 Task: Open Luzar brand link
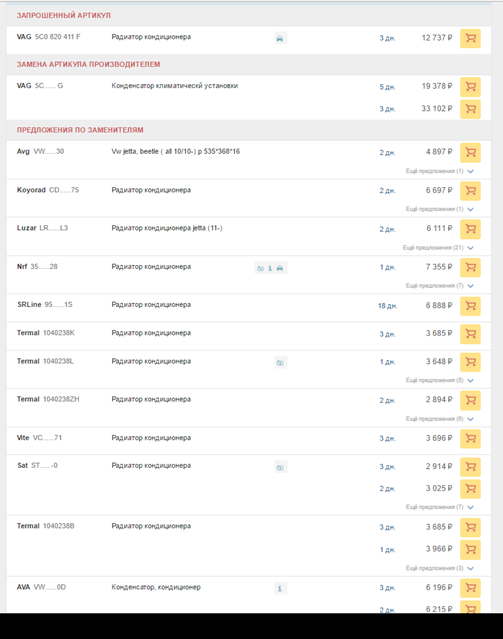click(x=26, y=228)
